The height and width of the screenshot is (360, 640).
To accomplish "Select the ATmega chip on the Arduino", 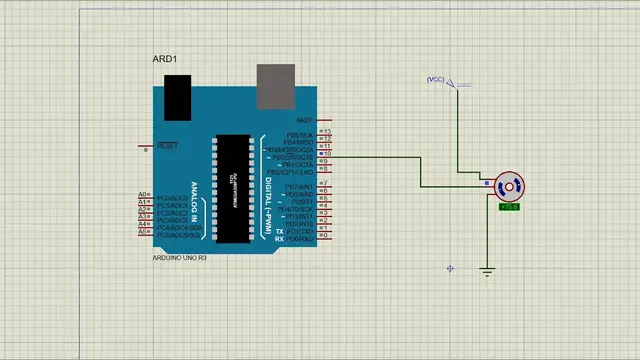I will 233,189.
